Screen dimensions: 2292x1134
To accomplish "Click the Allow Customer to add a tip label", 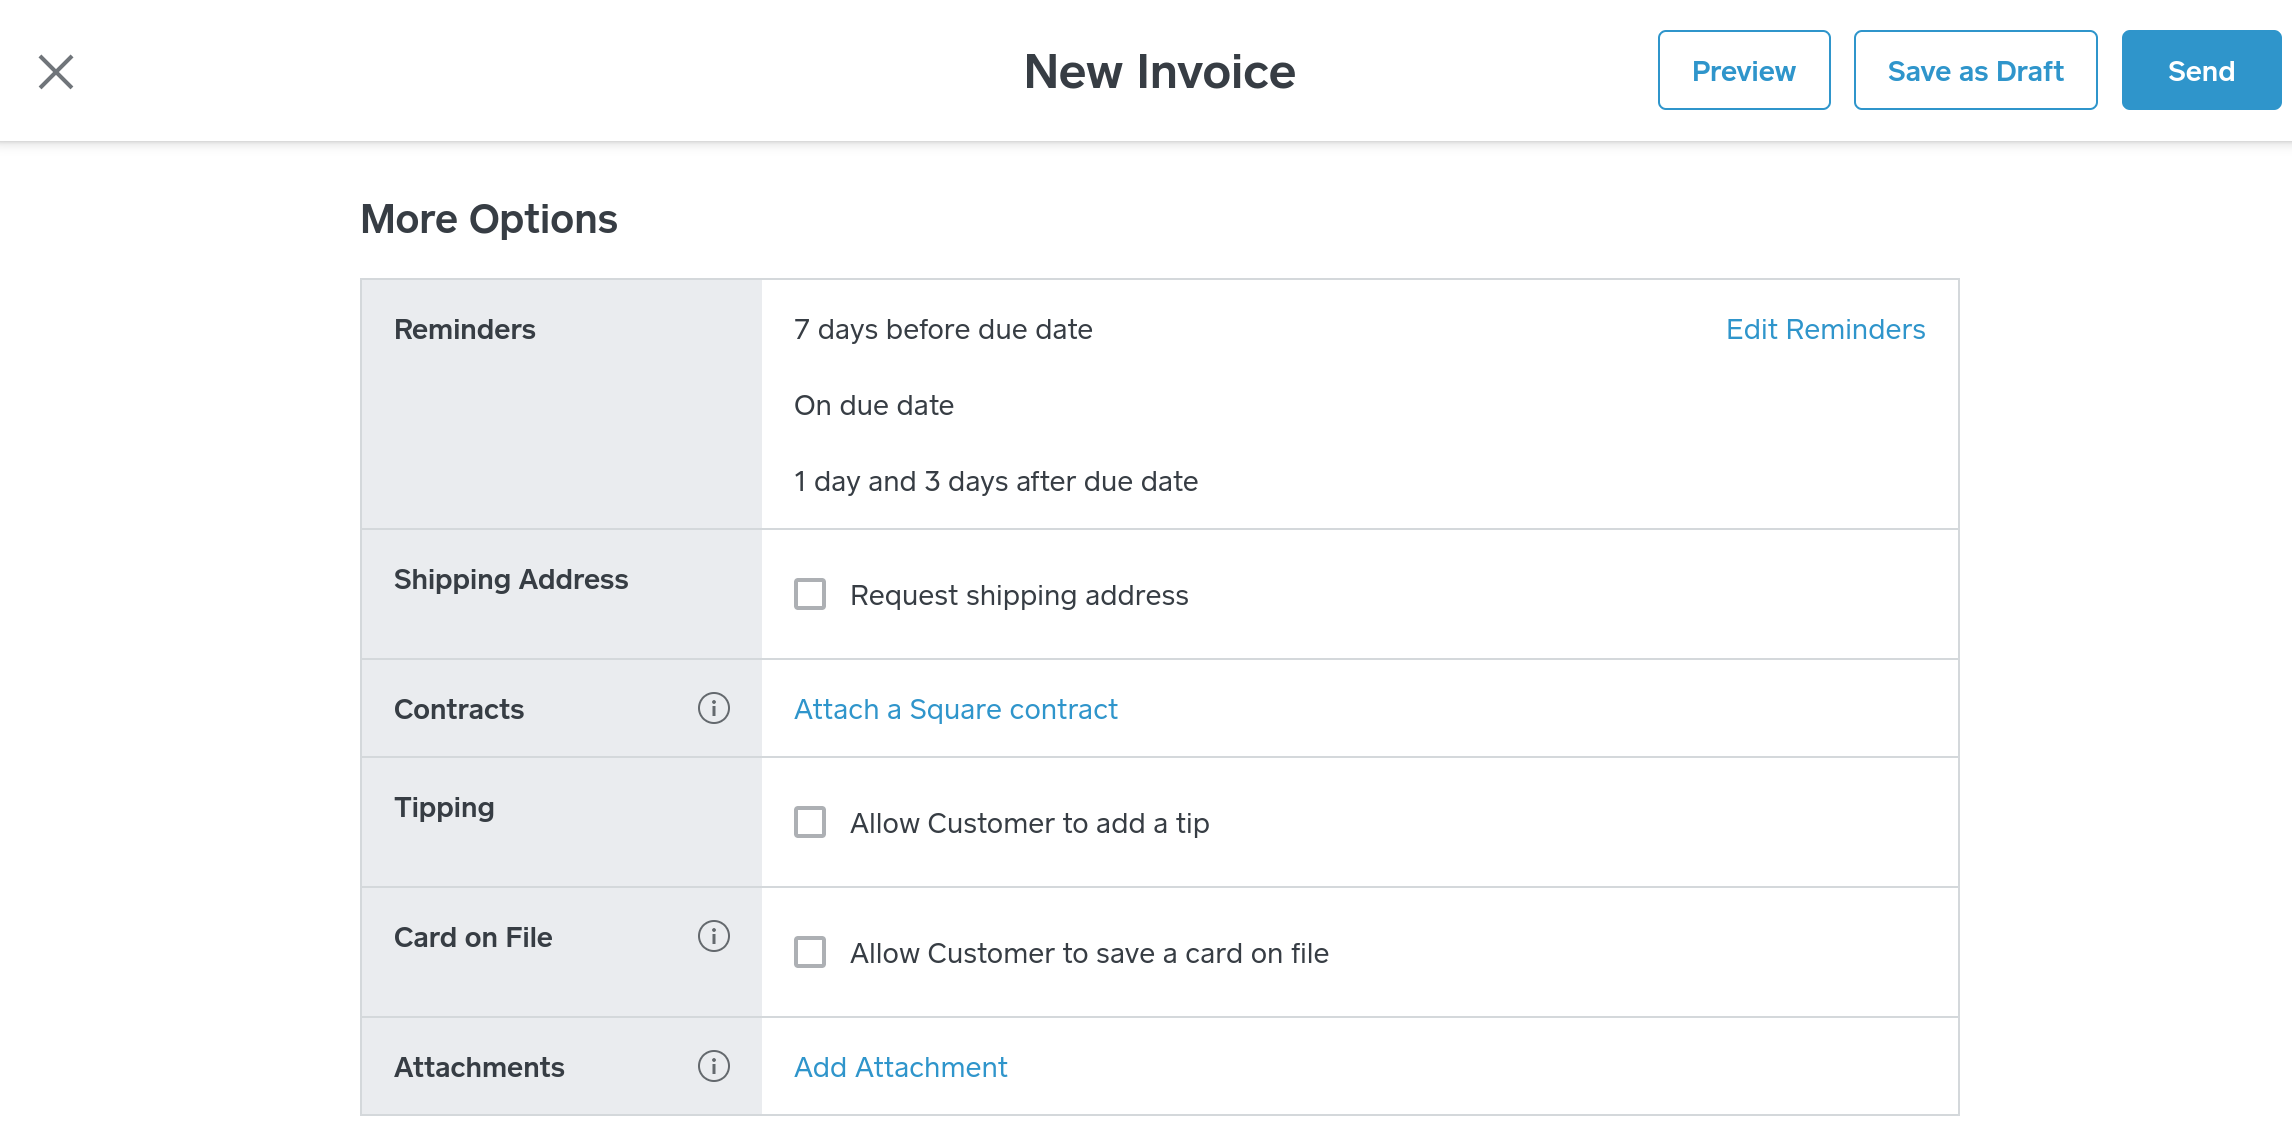I will coord(1029,824).
